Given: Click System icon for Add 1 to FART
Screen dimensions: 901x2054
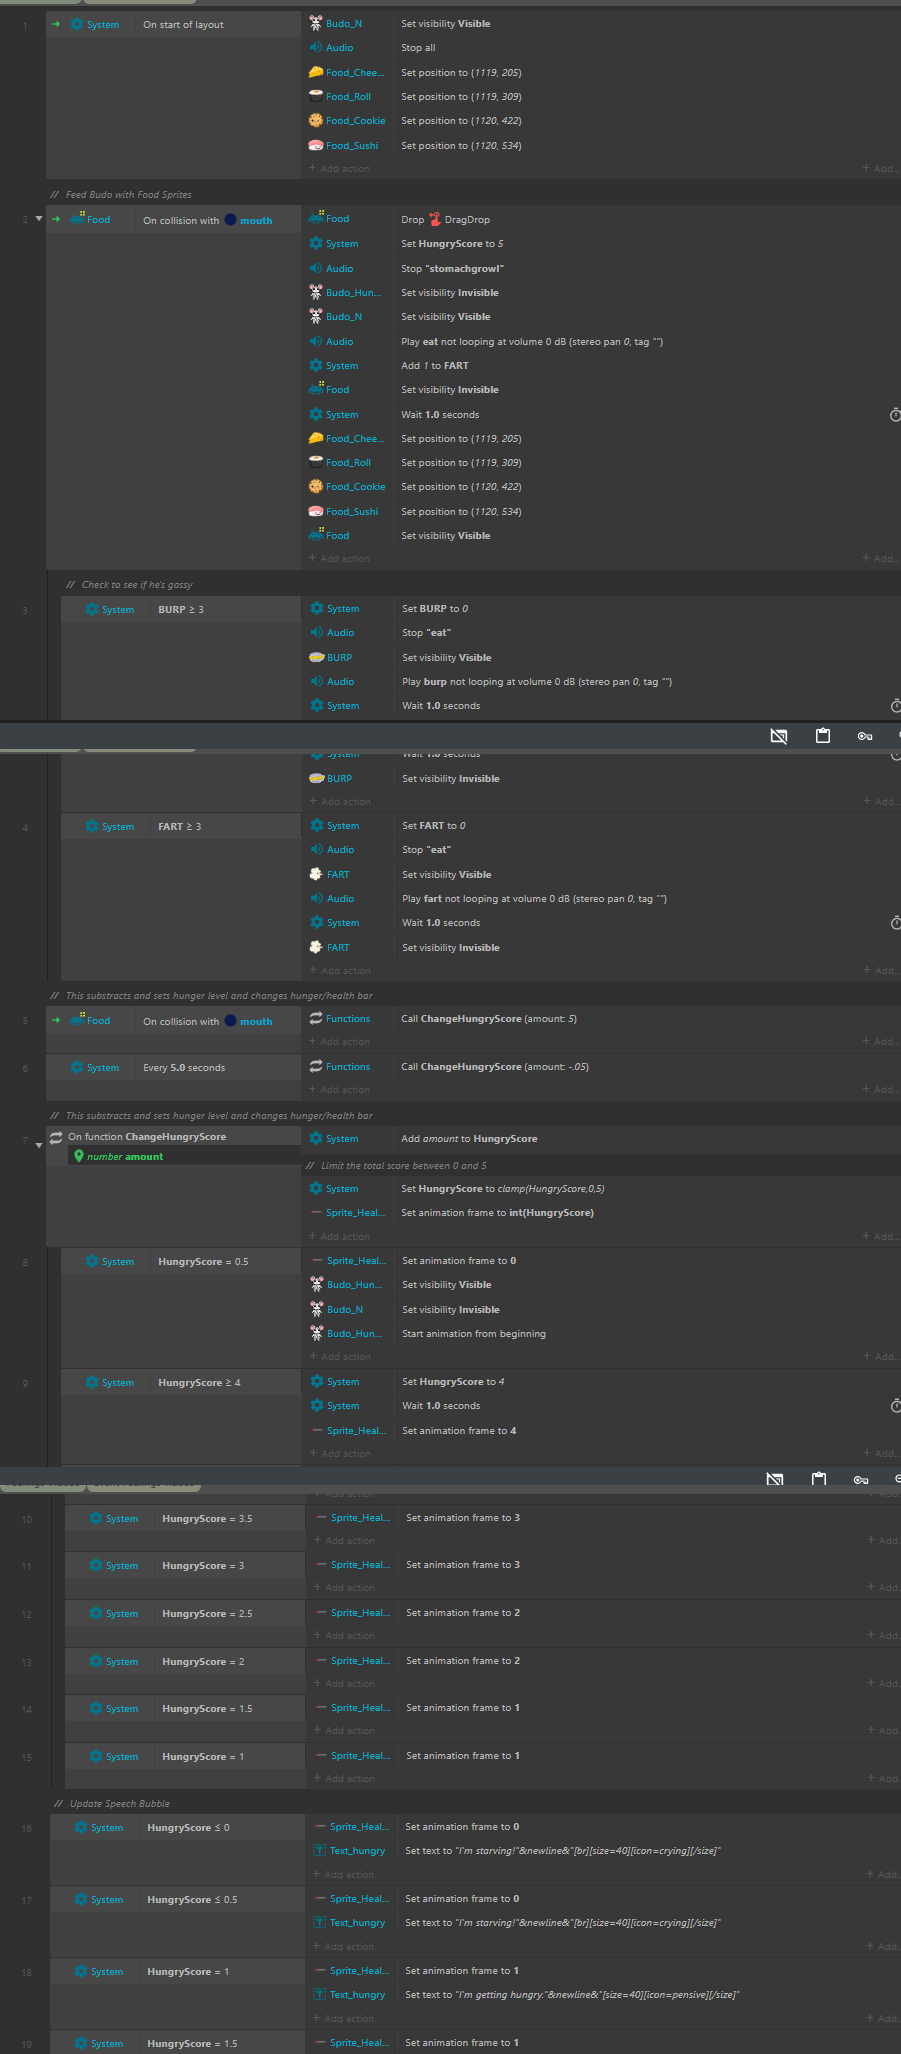Looking at the screenshot, I should (316, 366).
